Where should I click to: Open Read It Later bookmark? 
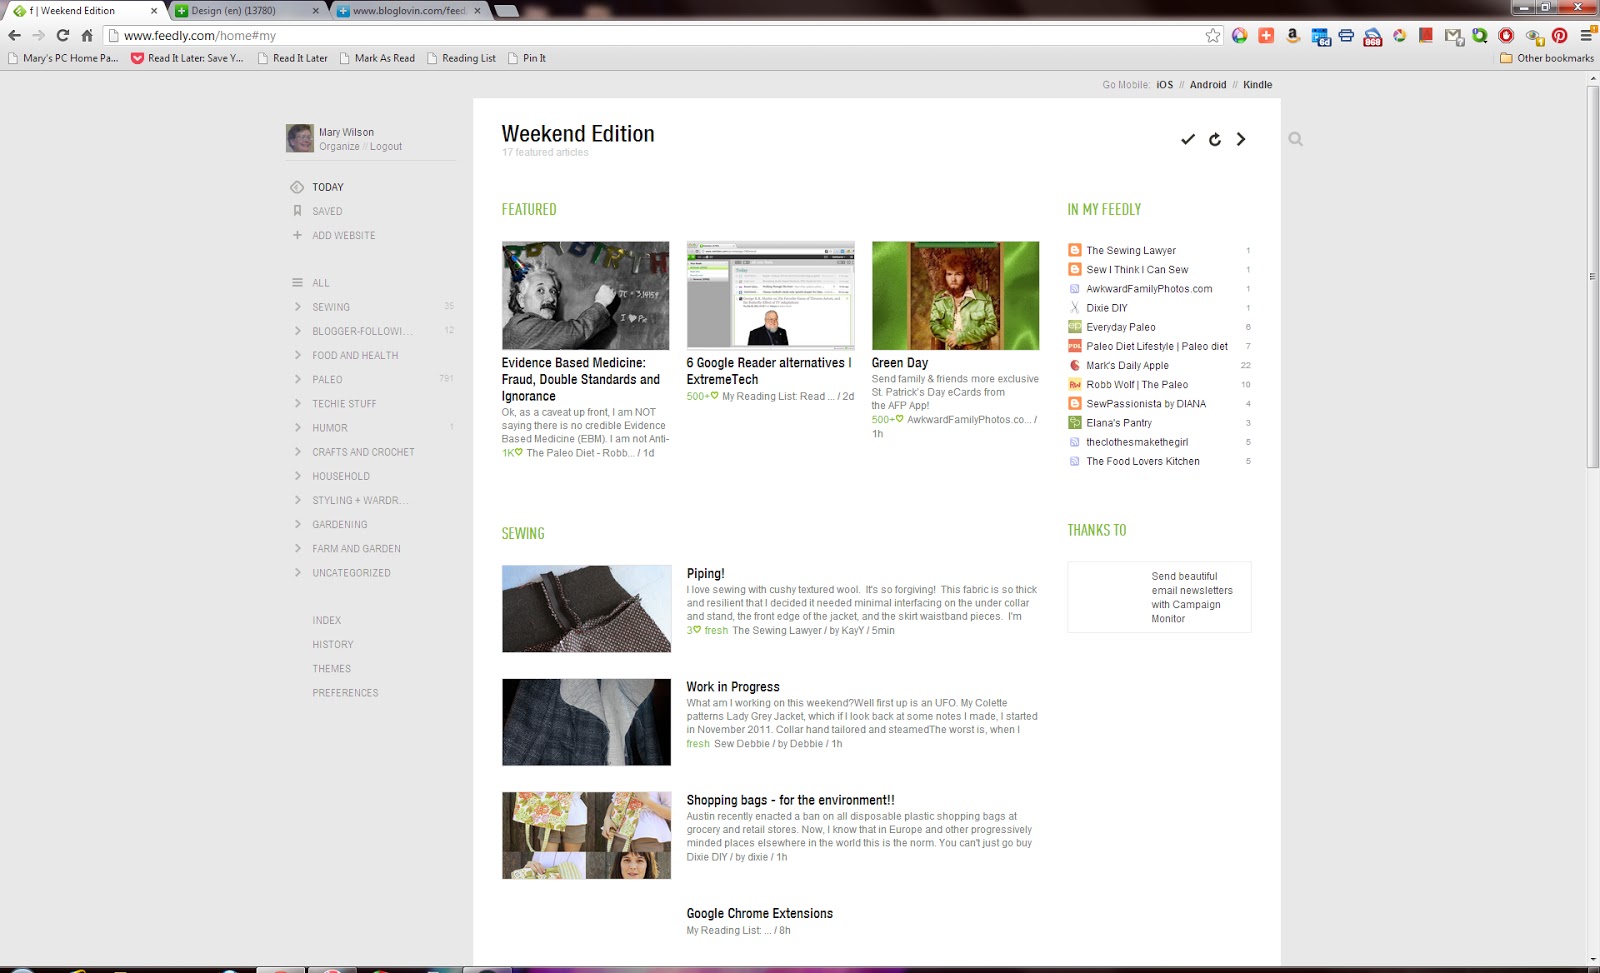pos(292,58)
